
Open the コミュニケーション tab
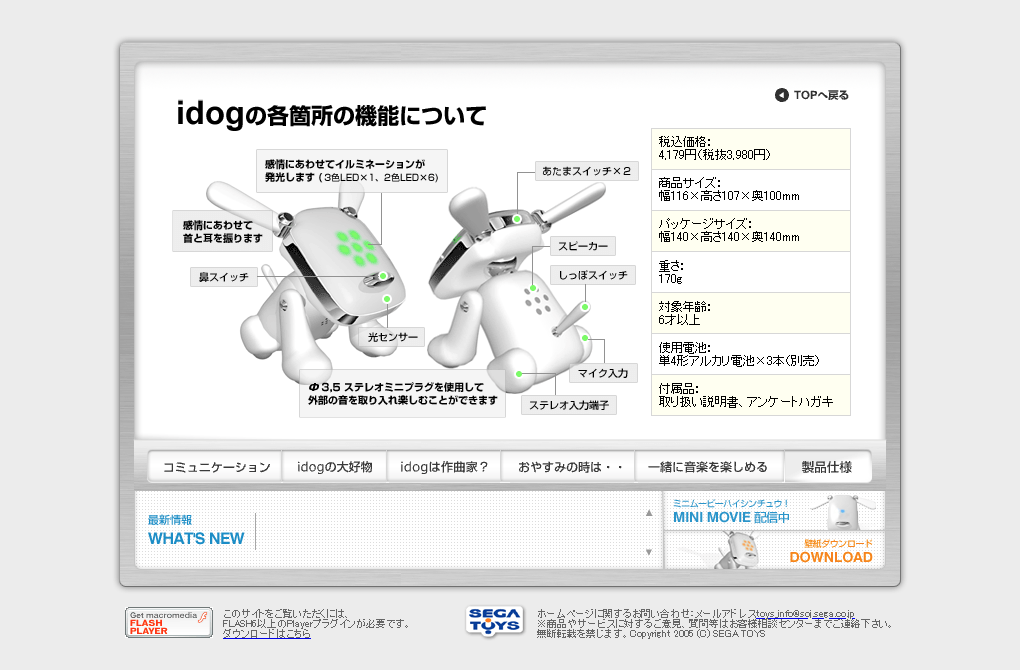216,467
